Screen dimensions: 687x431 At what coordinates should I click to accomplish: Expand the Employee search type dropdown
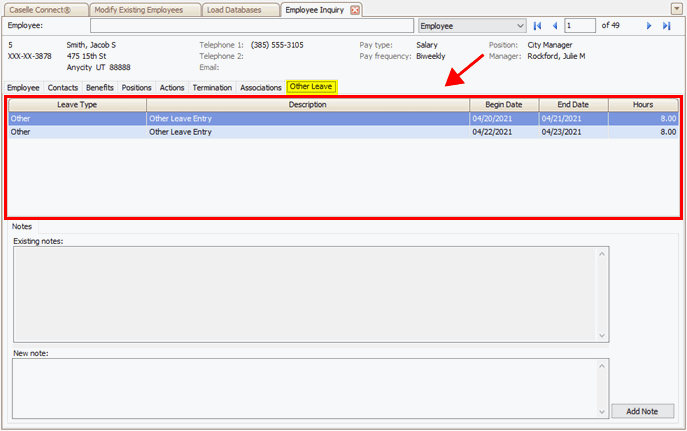pyautogui.click(x=519, y=25)
